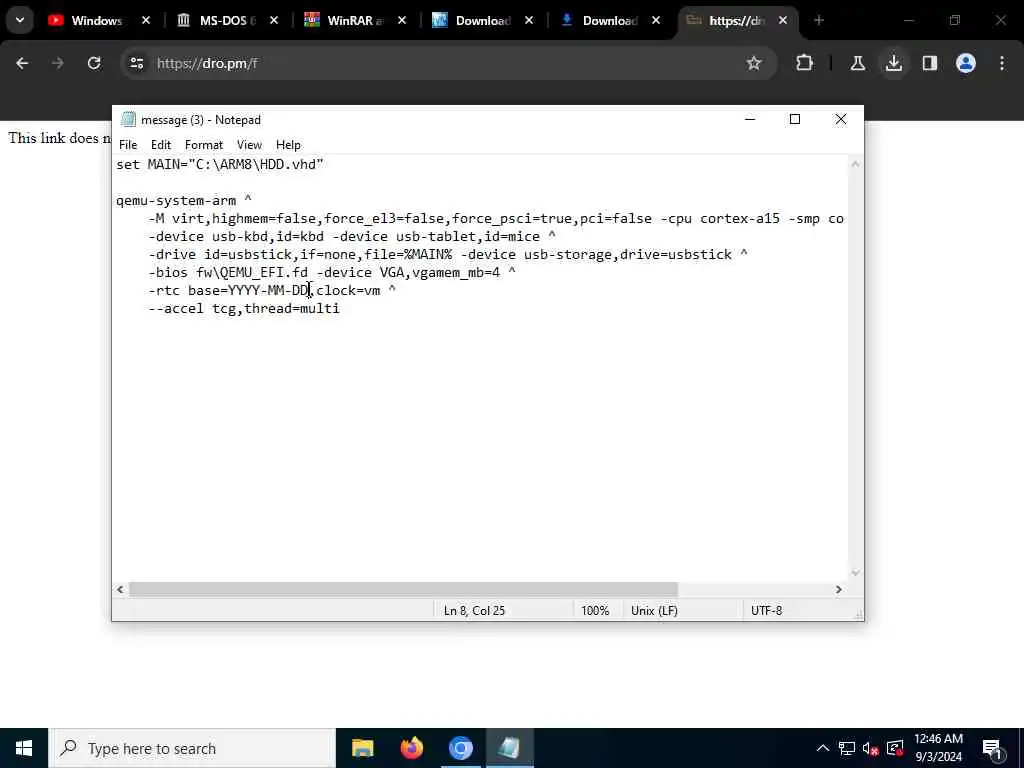Screen dimensions: 1024x768
Task: Close the MS-DOS 6 tab
Action: coord(274,20)
